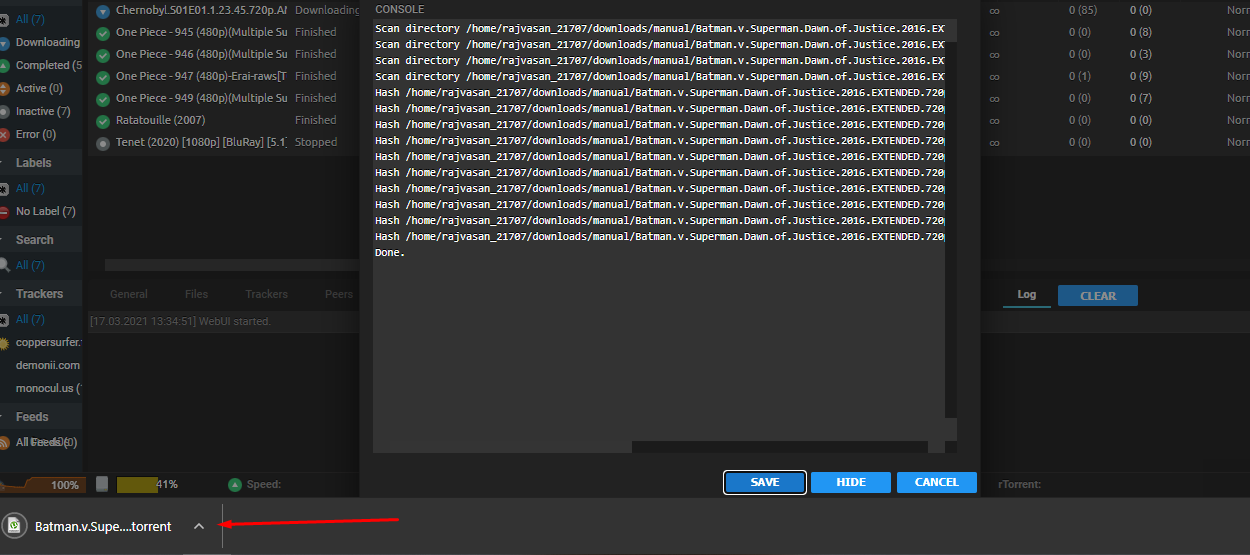Open the downloaded Batman.v.Supe....torrent file

[x=103, y=526]
